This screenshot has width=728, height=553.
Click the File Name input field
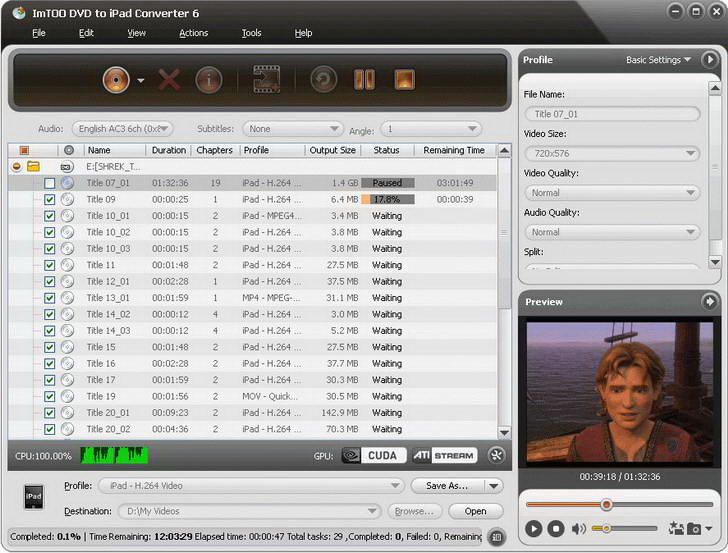(x=612, y=114)
